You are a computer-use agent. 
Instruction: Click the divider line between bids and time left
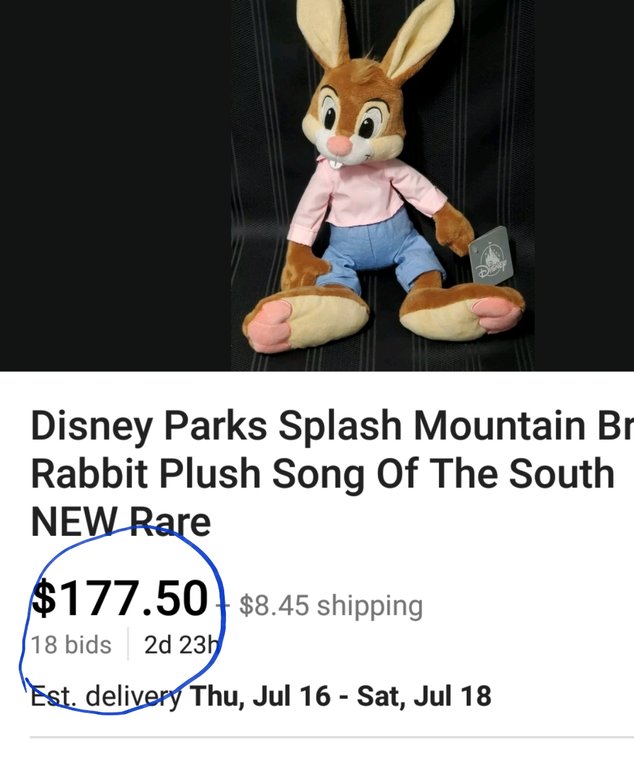coord(128,645)
